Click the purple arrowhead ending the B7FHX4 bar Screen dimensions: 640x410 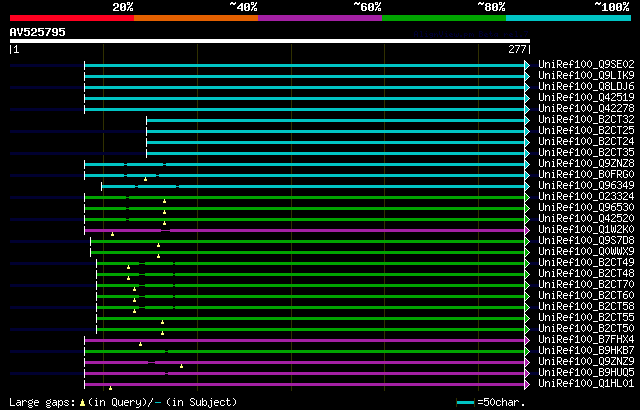tap(527, 340)
